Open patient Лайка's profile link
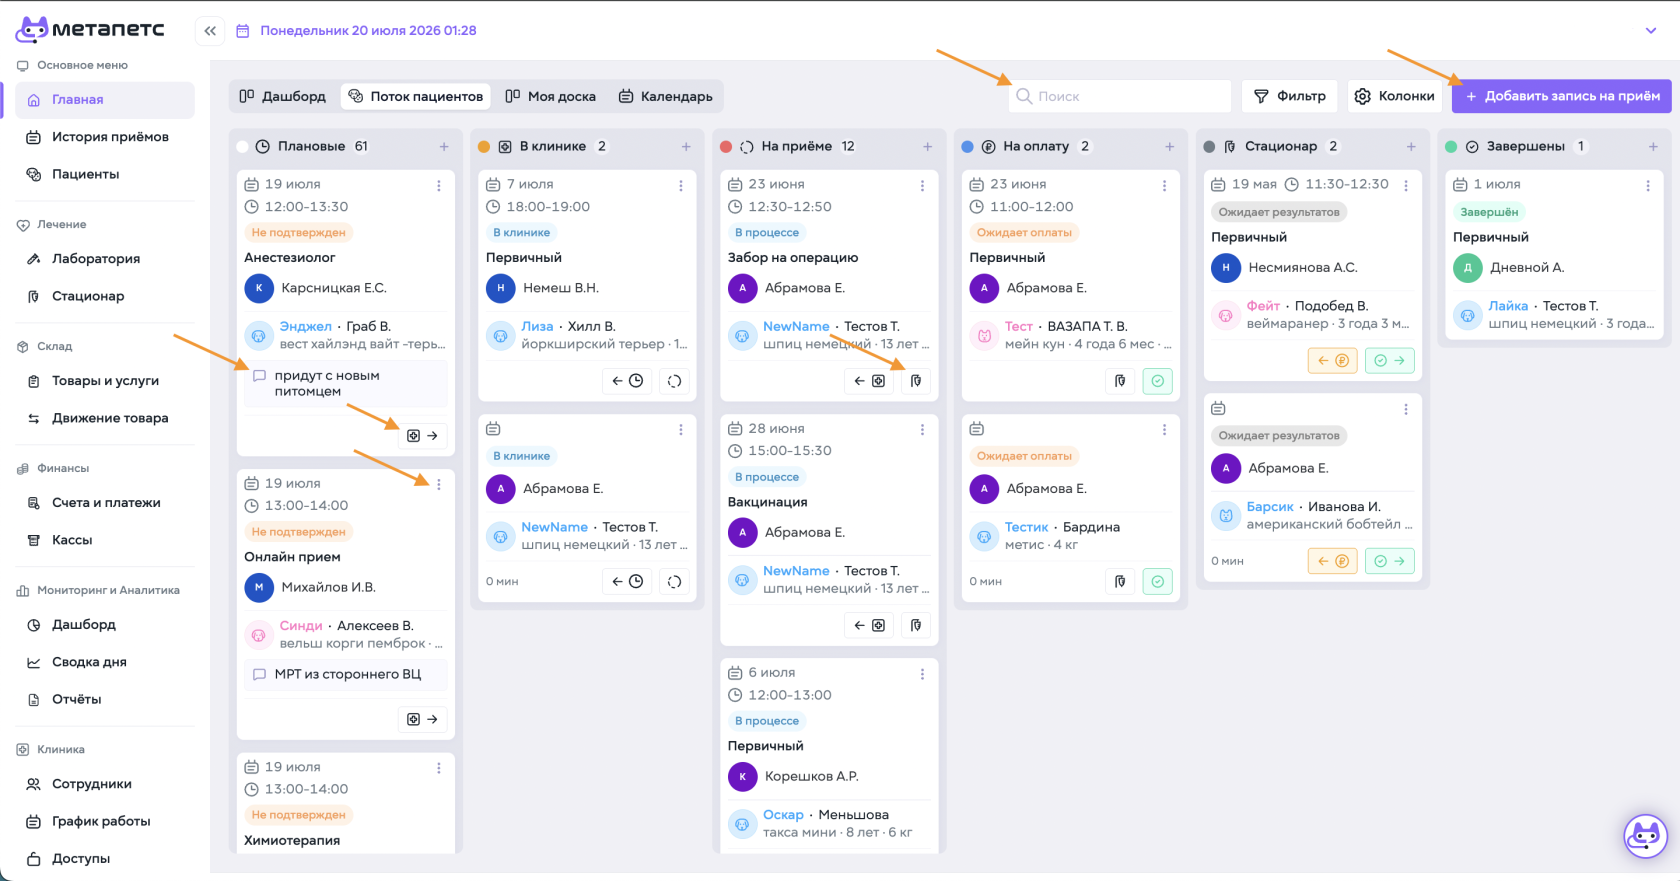This screenshot has width=1680, height=881. (1508, 306)
